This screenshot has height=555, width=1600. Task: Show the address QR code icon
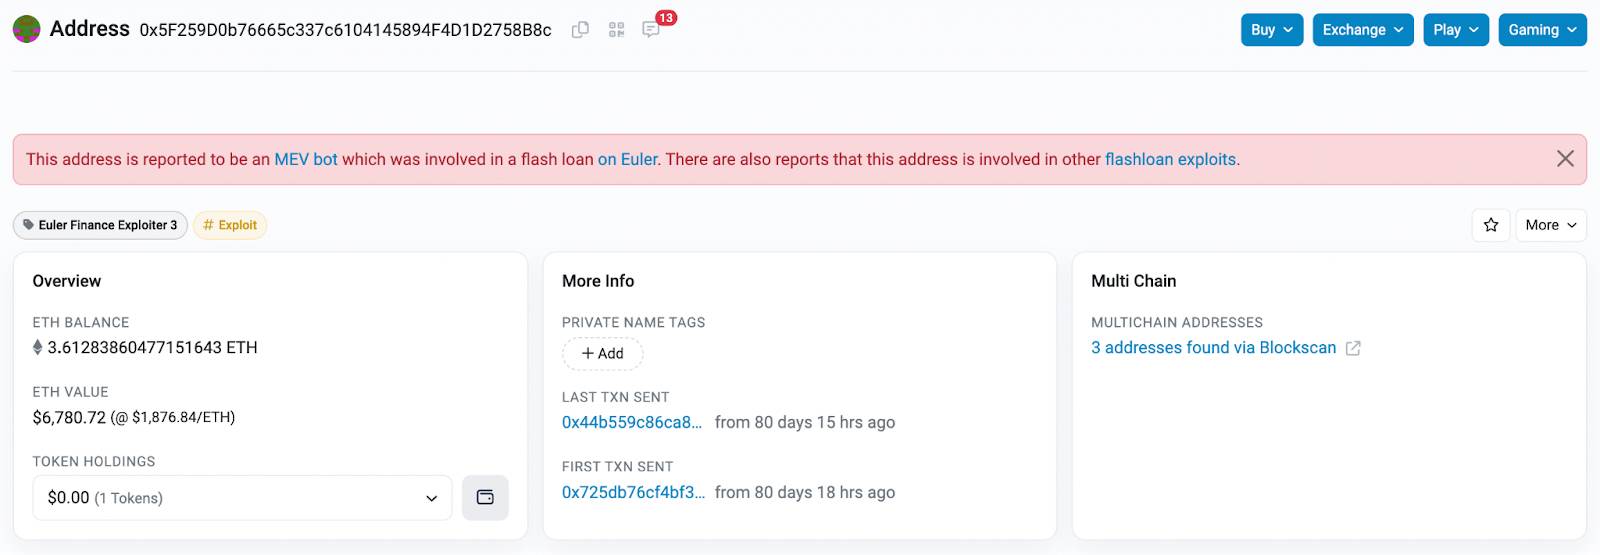[x=616, y=30]
